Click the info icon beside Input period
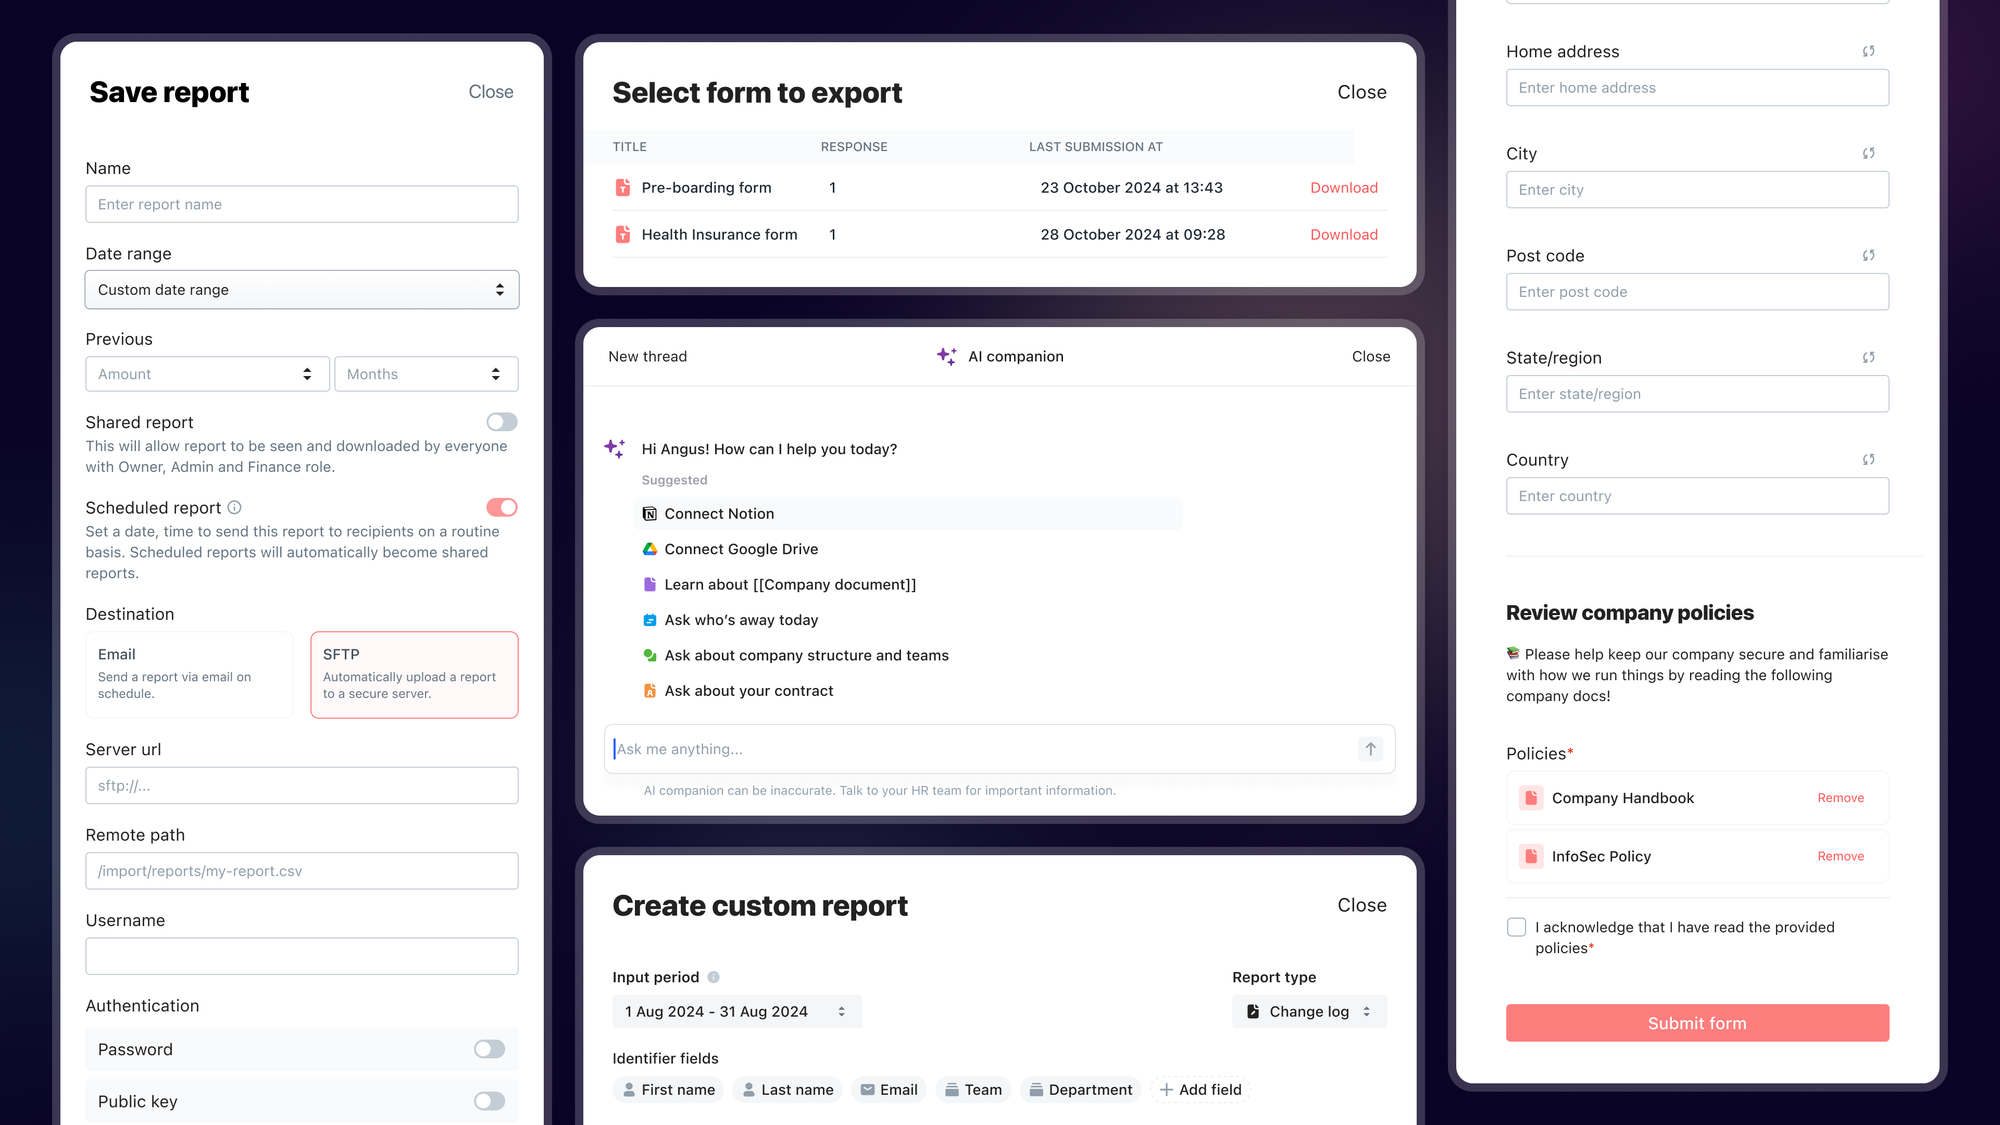Screen dimensions: 2000x1125 pos(716,977)
